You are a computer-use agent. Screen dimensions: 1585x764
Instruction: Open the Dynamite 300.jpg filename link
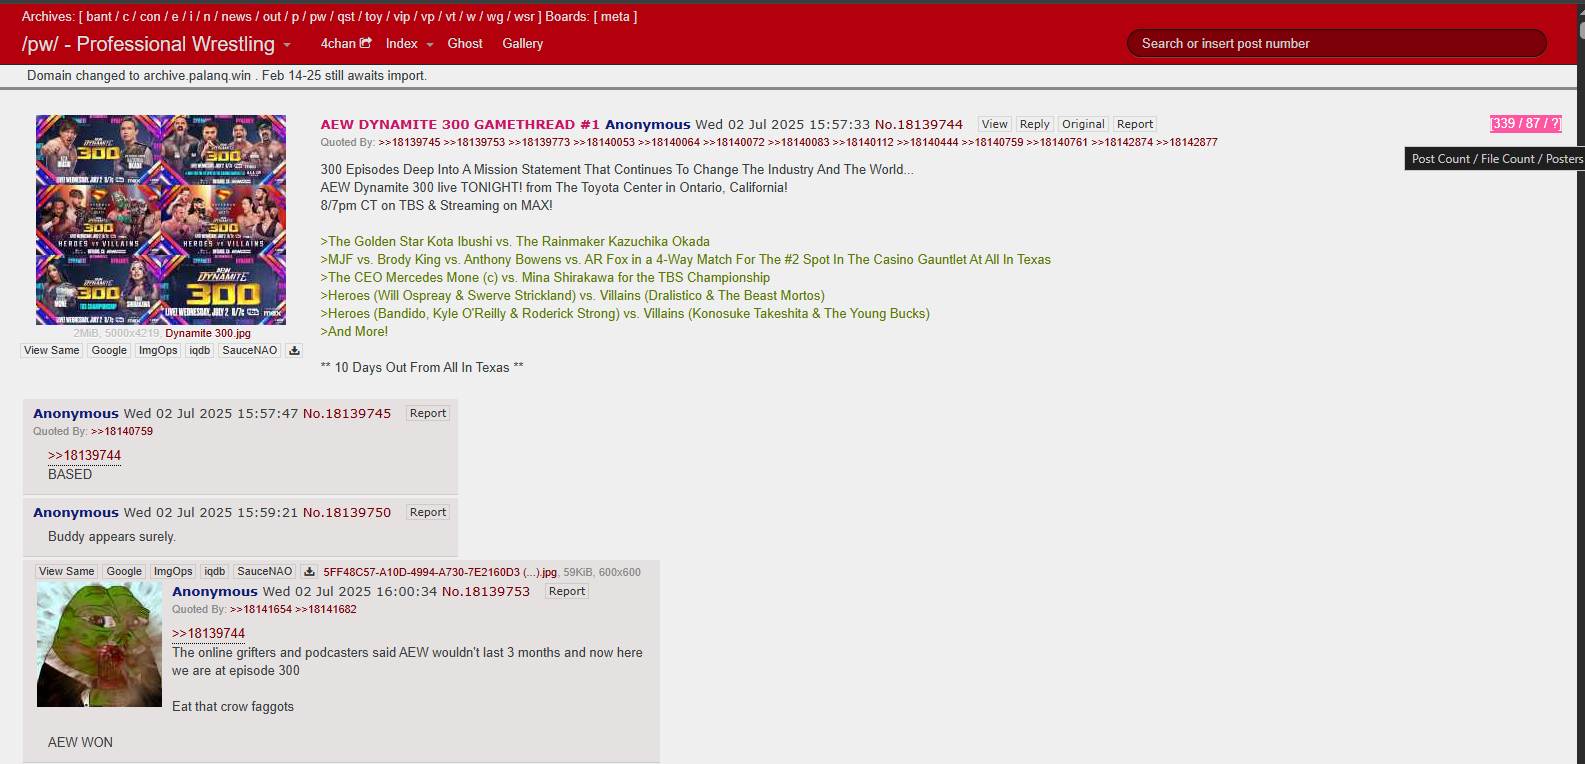(208, 333)
